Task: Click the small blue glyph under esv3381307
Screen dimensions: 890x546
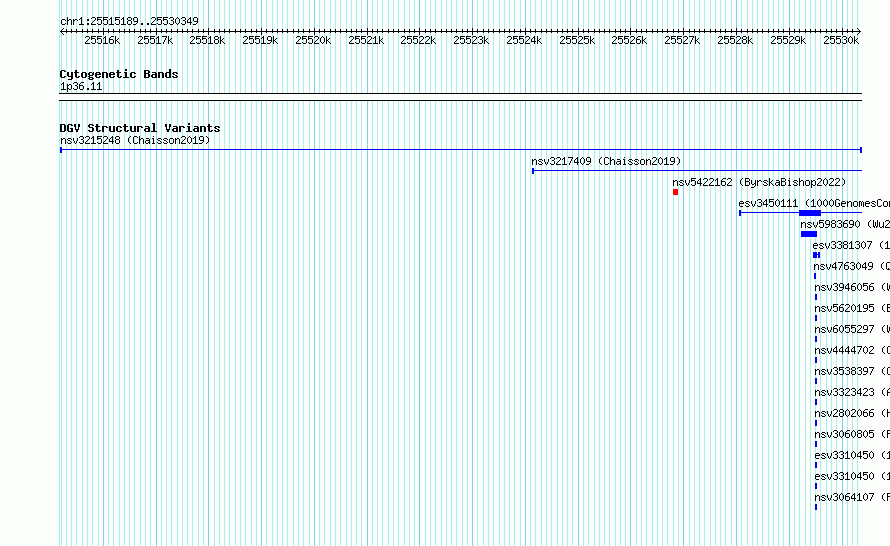Action: click(x=816, y=255)
